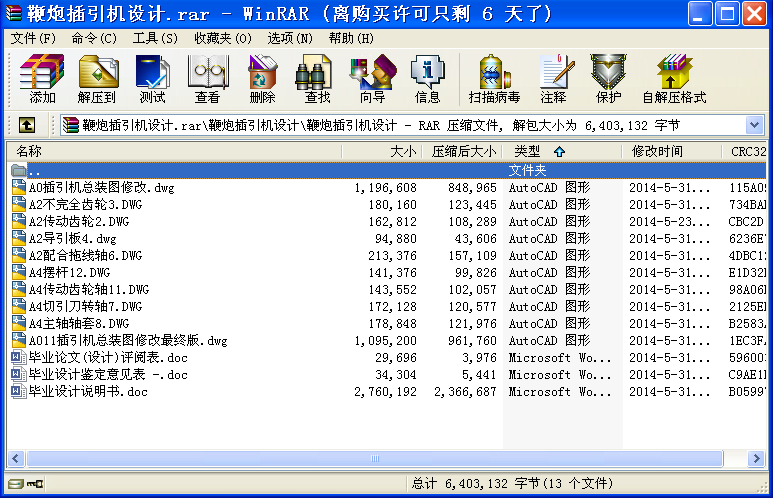
Task: Select the parent folder ".." row
Action: pos(36,170)
